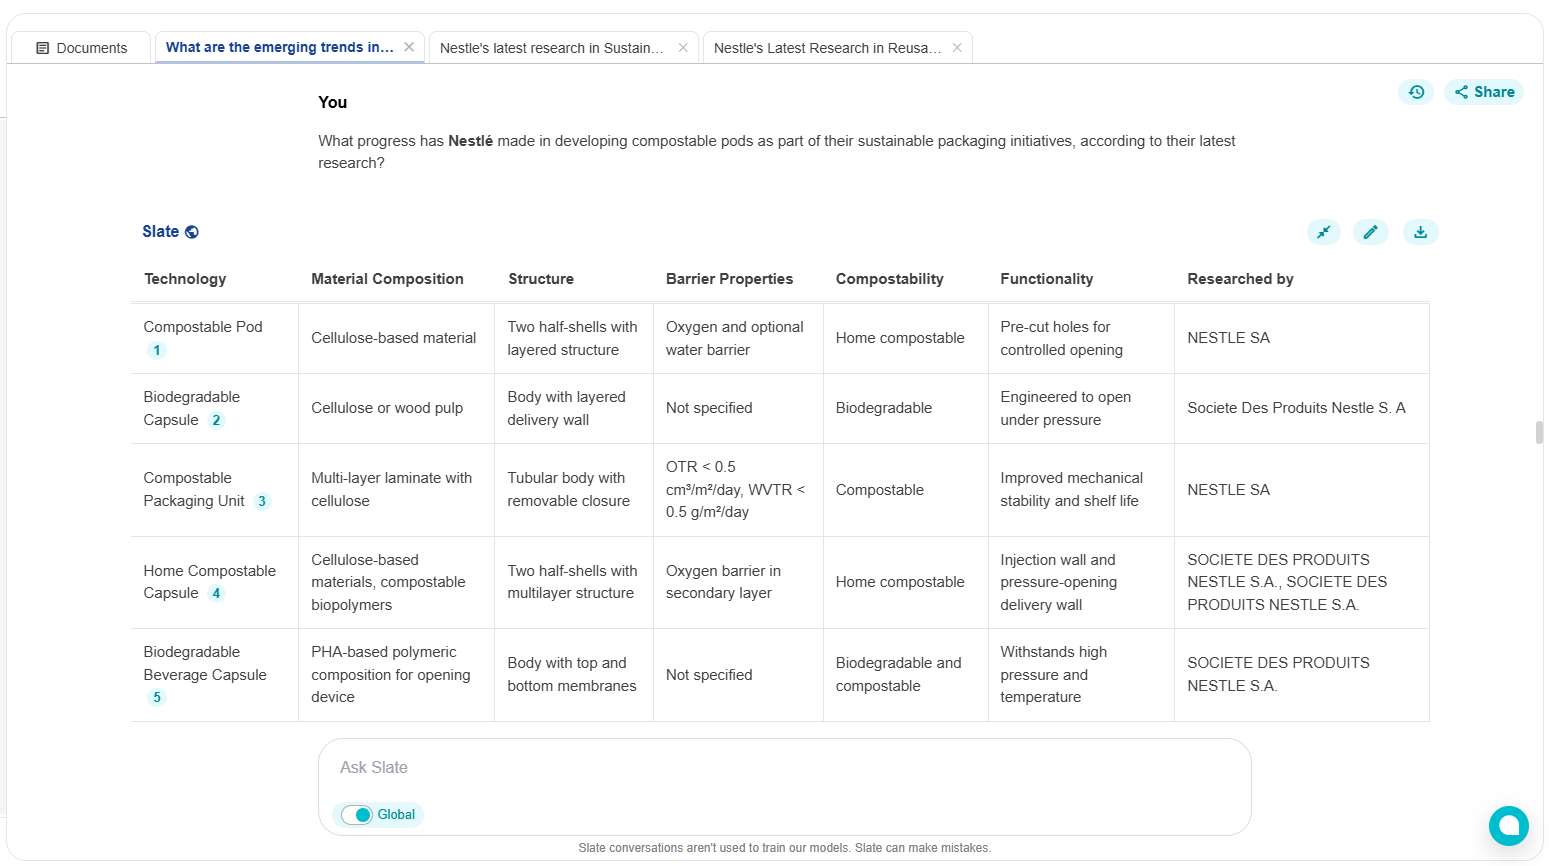Open citation 3 for Compostable Packaging Unit
Viewport: 1549px width, 866px height.
coord(262,501)
